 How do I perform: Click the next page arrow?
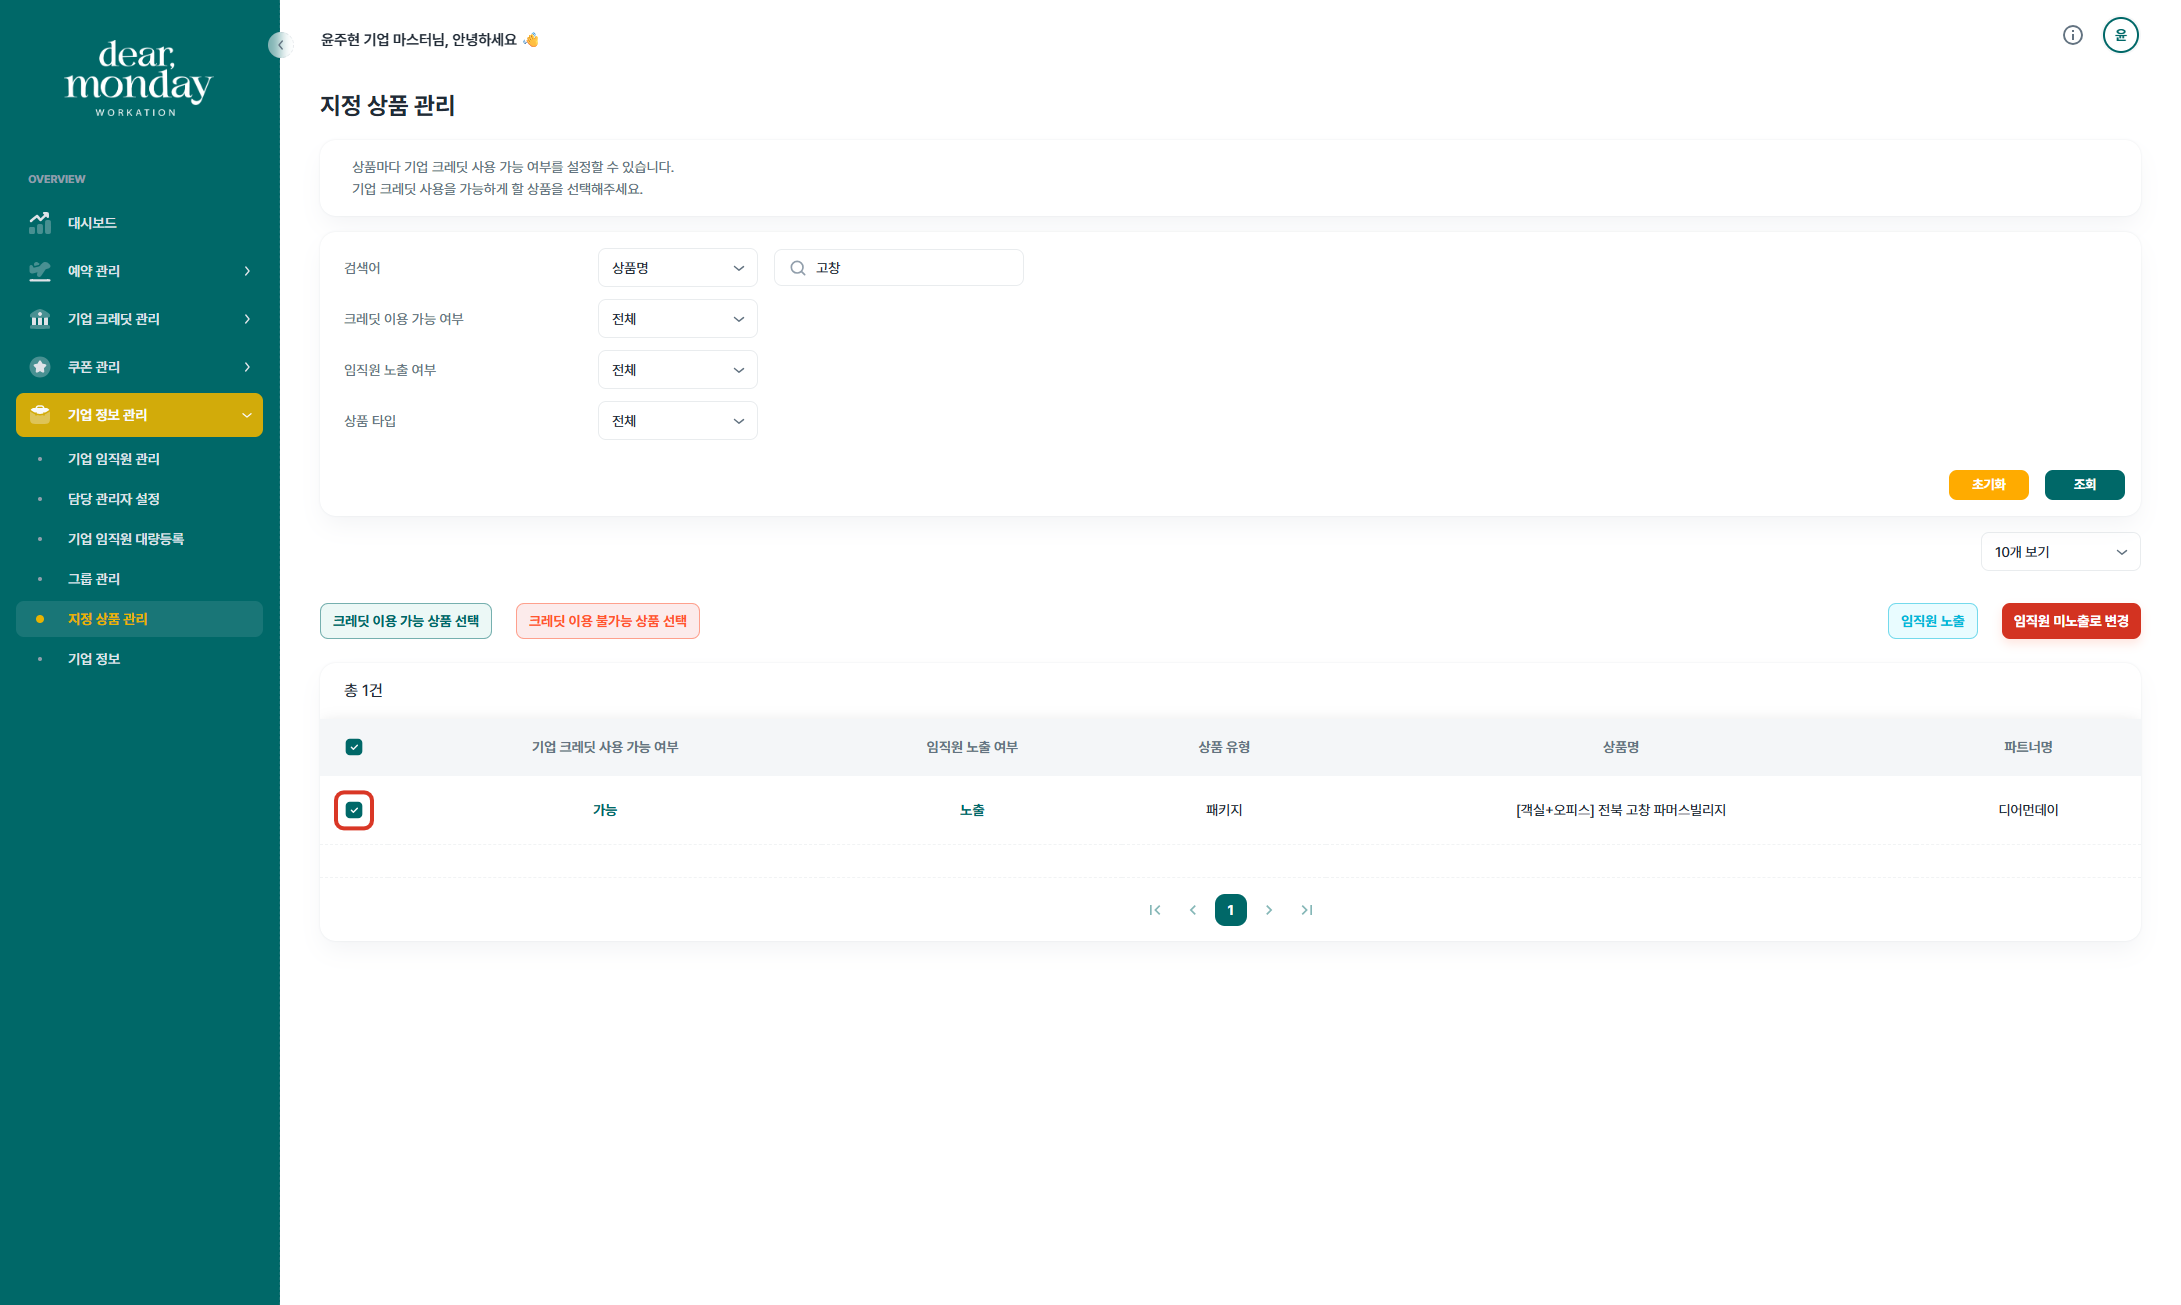pos(1269,910)
